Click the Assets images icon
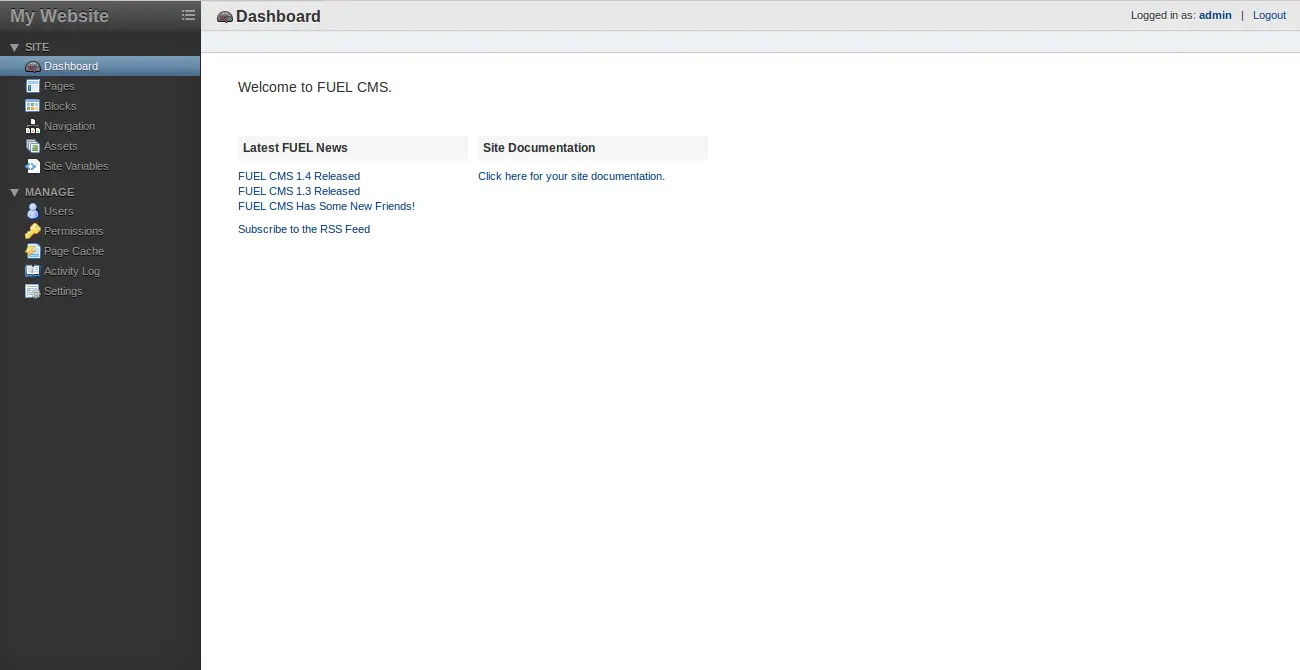1300x670 pixels. (33, 146)
